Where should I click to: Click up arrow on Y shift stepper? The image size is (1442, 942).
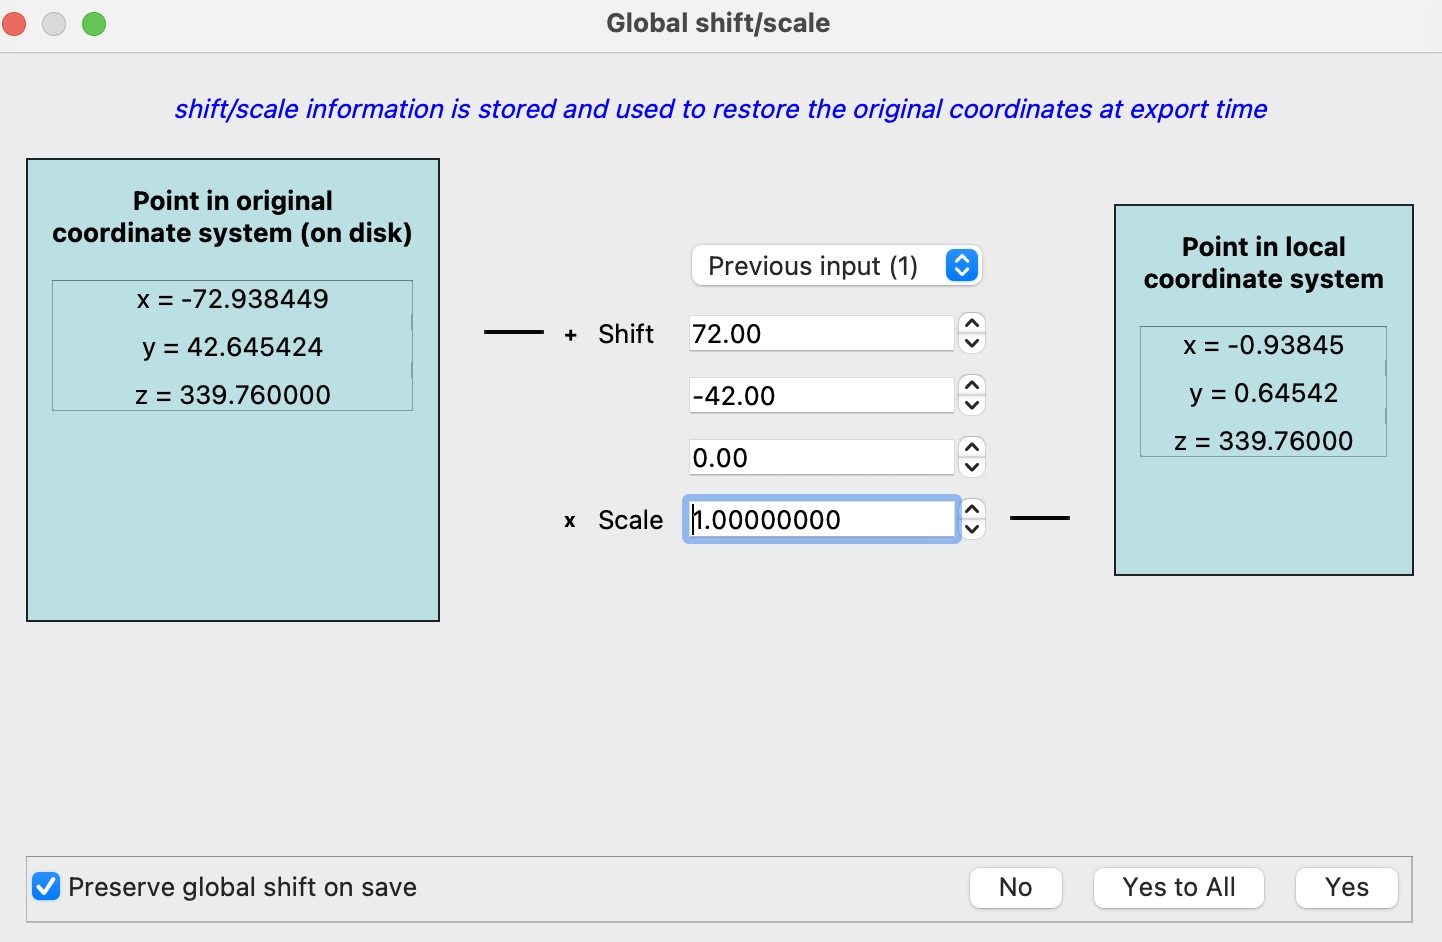pos(971,386)
